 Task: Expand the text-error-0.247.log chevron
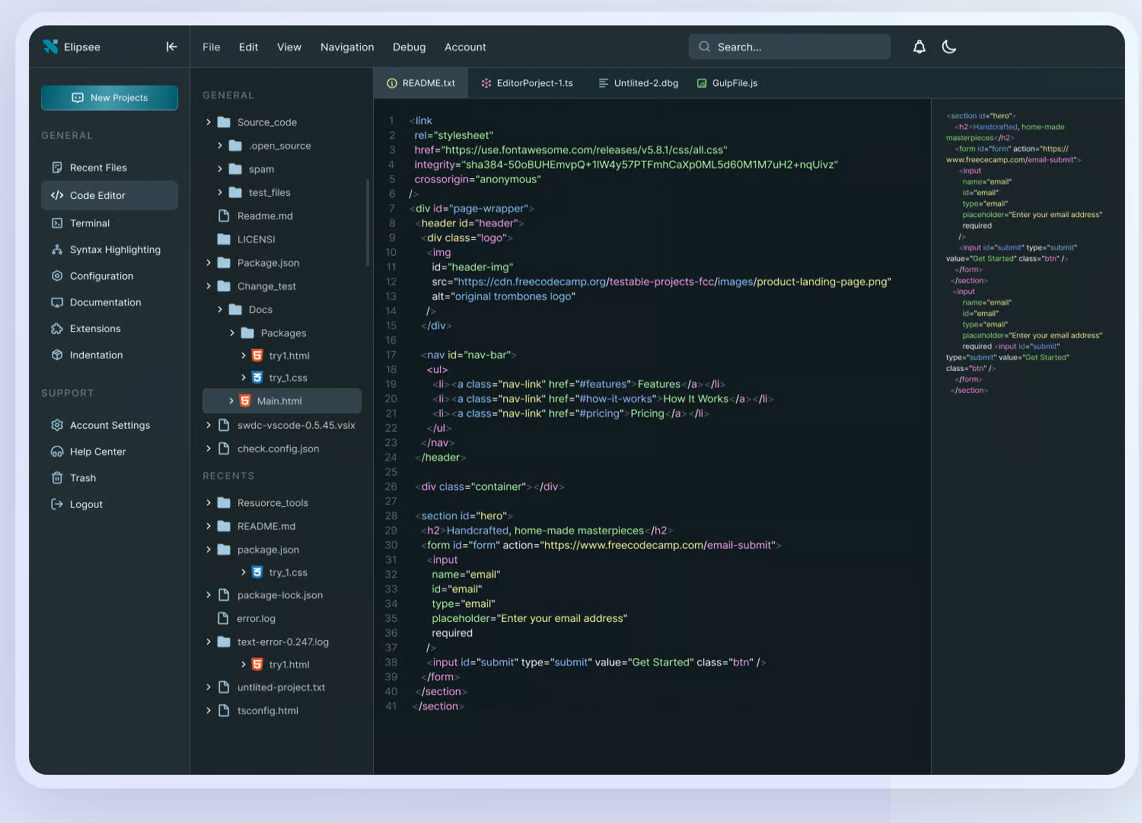point(208,642)
